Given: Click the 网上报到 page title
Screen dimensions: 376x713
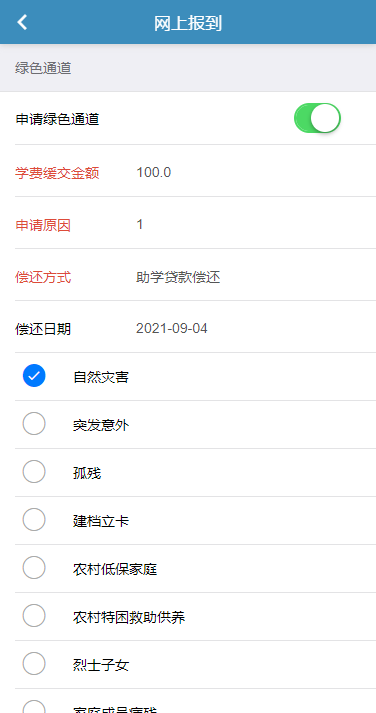Looking at the screenshot, I should [188, 23].
